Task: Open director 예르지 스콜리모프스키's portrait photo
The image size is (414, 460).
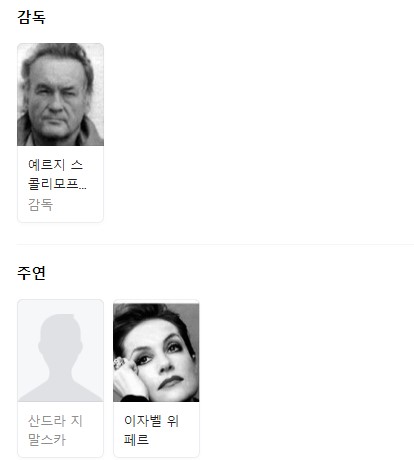Action: point(60,95)
